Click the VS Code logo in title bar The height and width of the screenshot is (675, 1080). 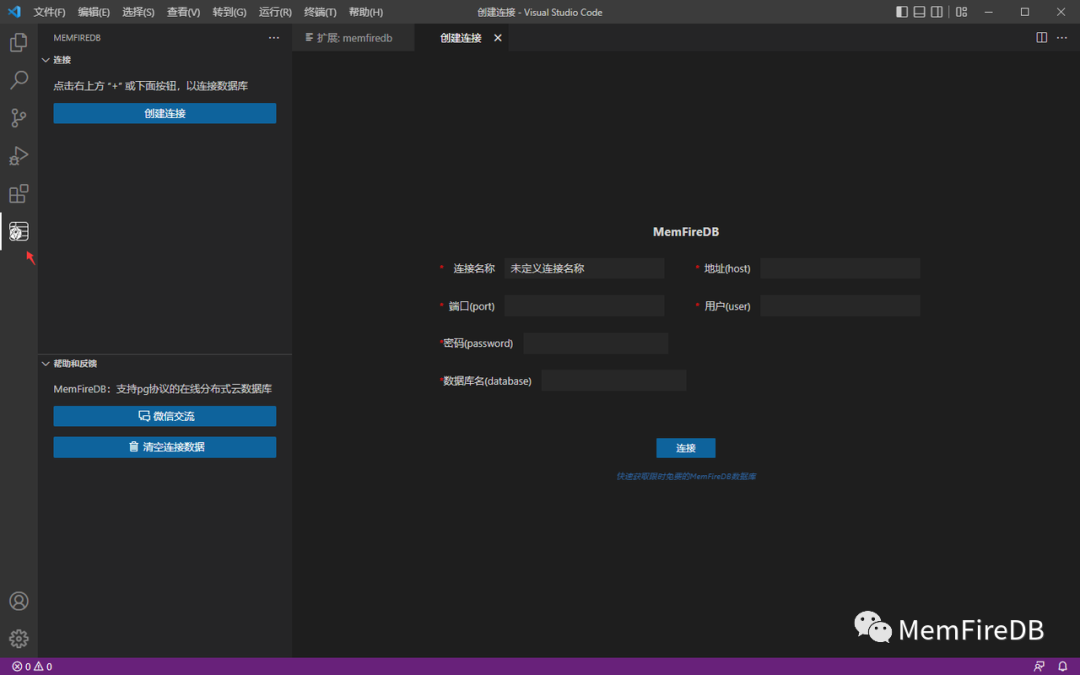[x=14, y=12]
